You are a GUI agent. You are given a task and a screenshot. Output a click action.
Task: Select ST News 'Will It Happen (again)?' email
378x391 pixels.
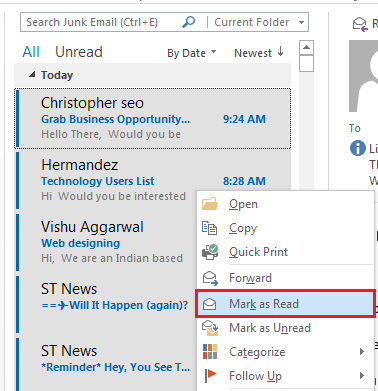click(106, 304)
